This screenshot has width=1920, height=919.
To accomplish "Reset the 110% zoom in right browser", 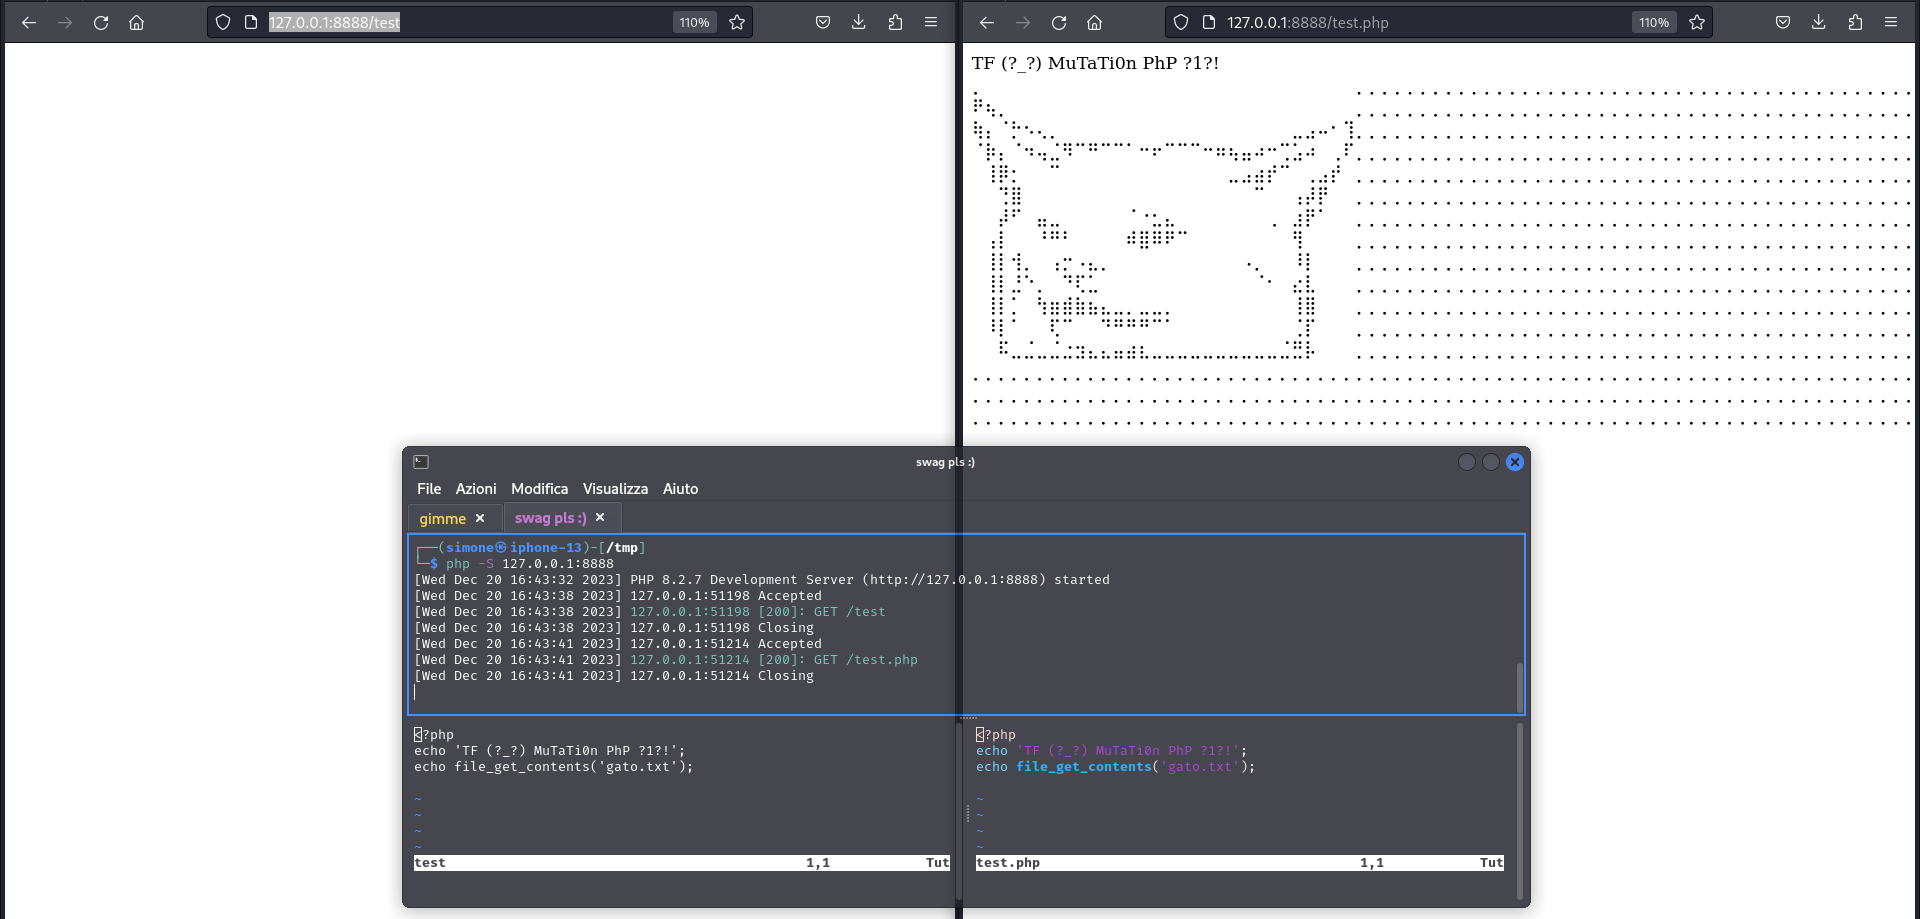I will [1654, 22].
